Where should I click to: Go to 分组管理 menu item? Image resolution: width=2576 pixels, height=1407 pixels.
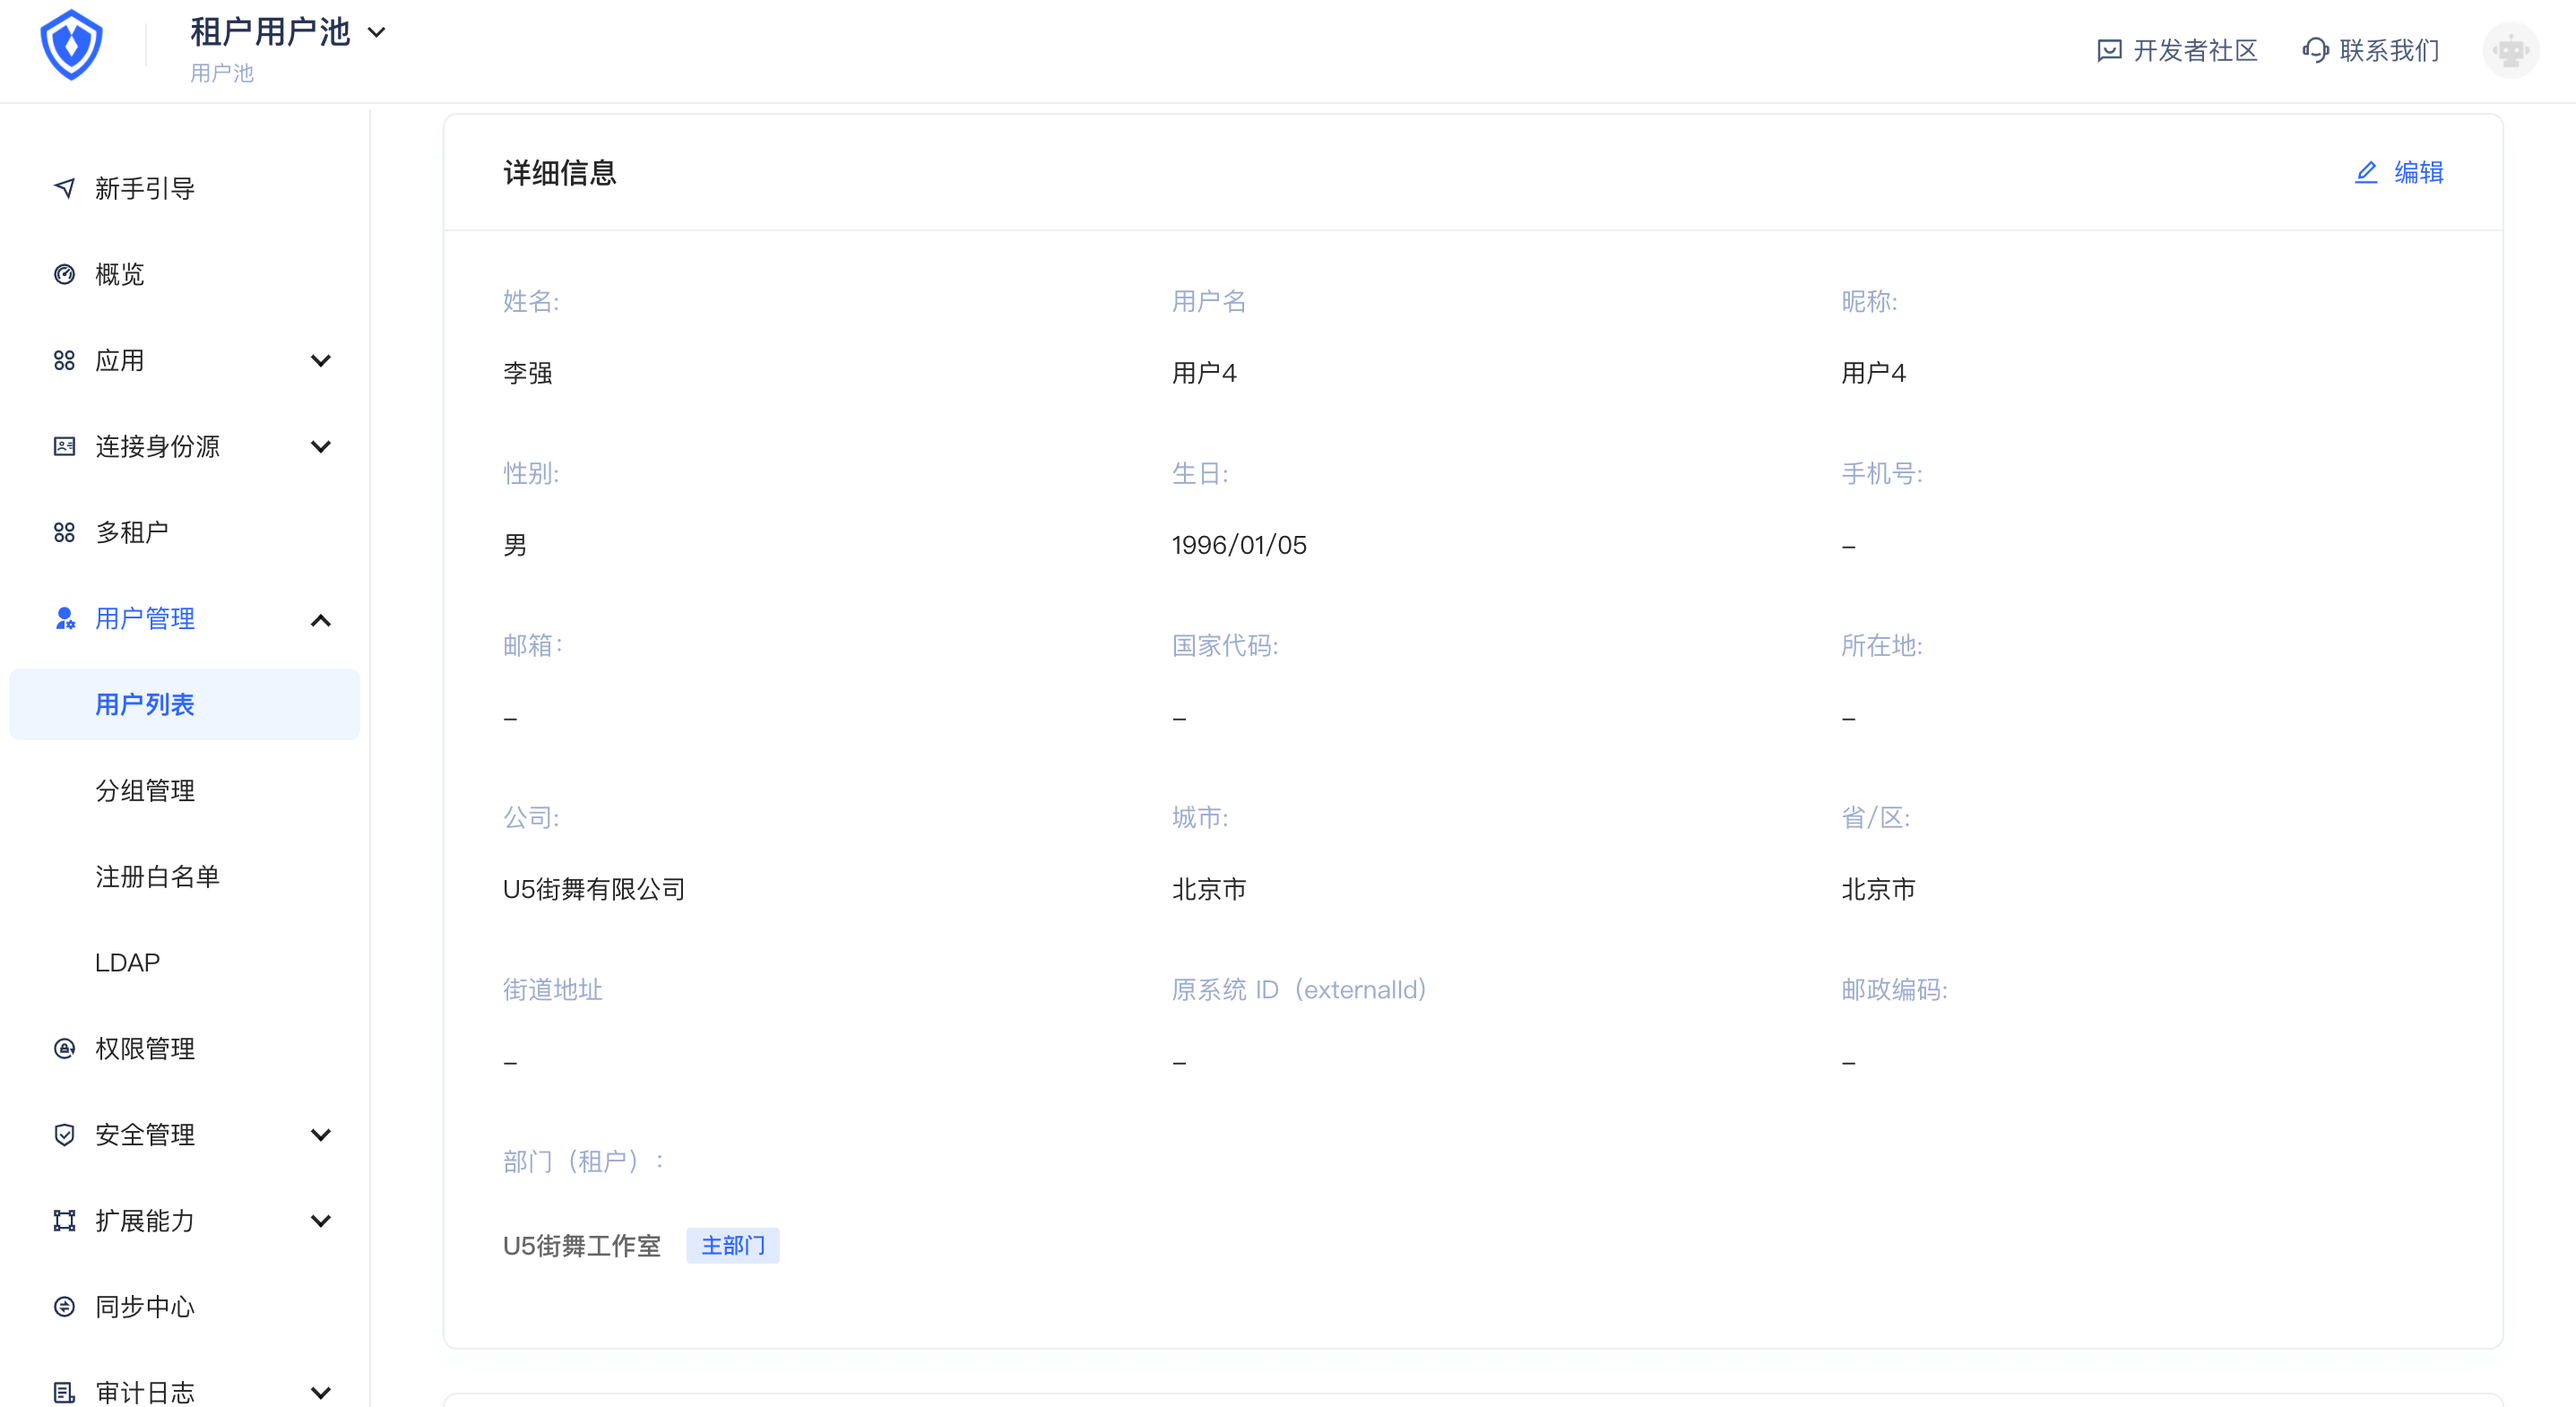point(145,790)
